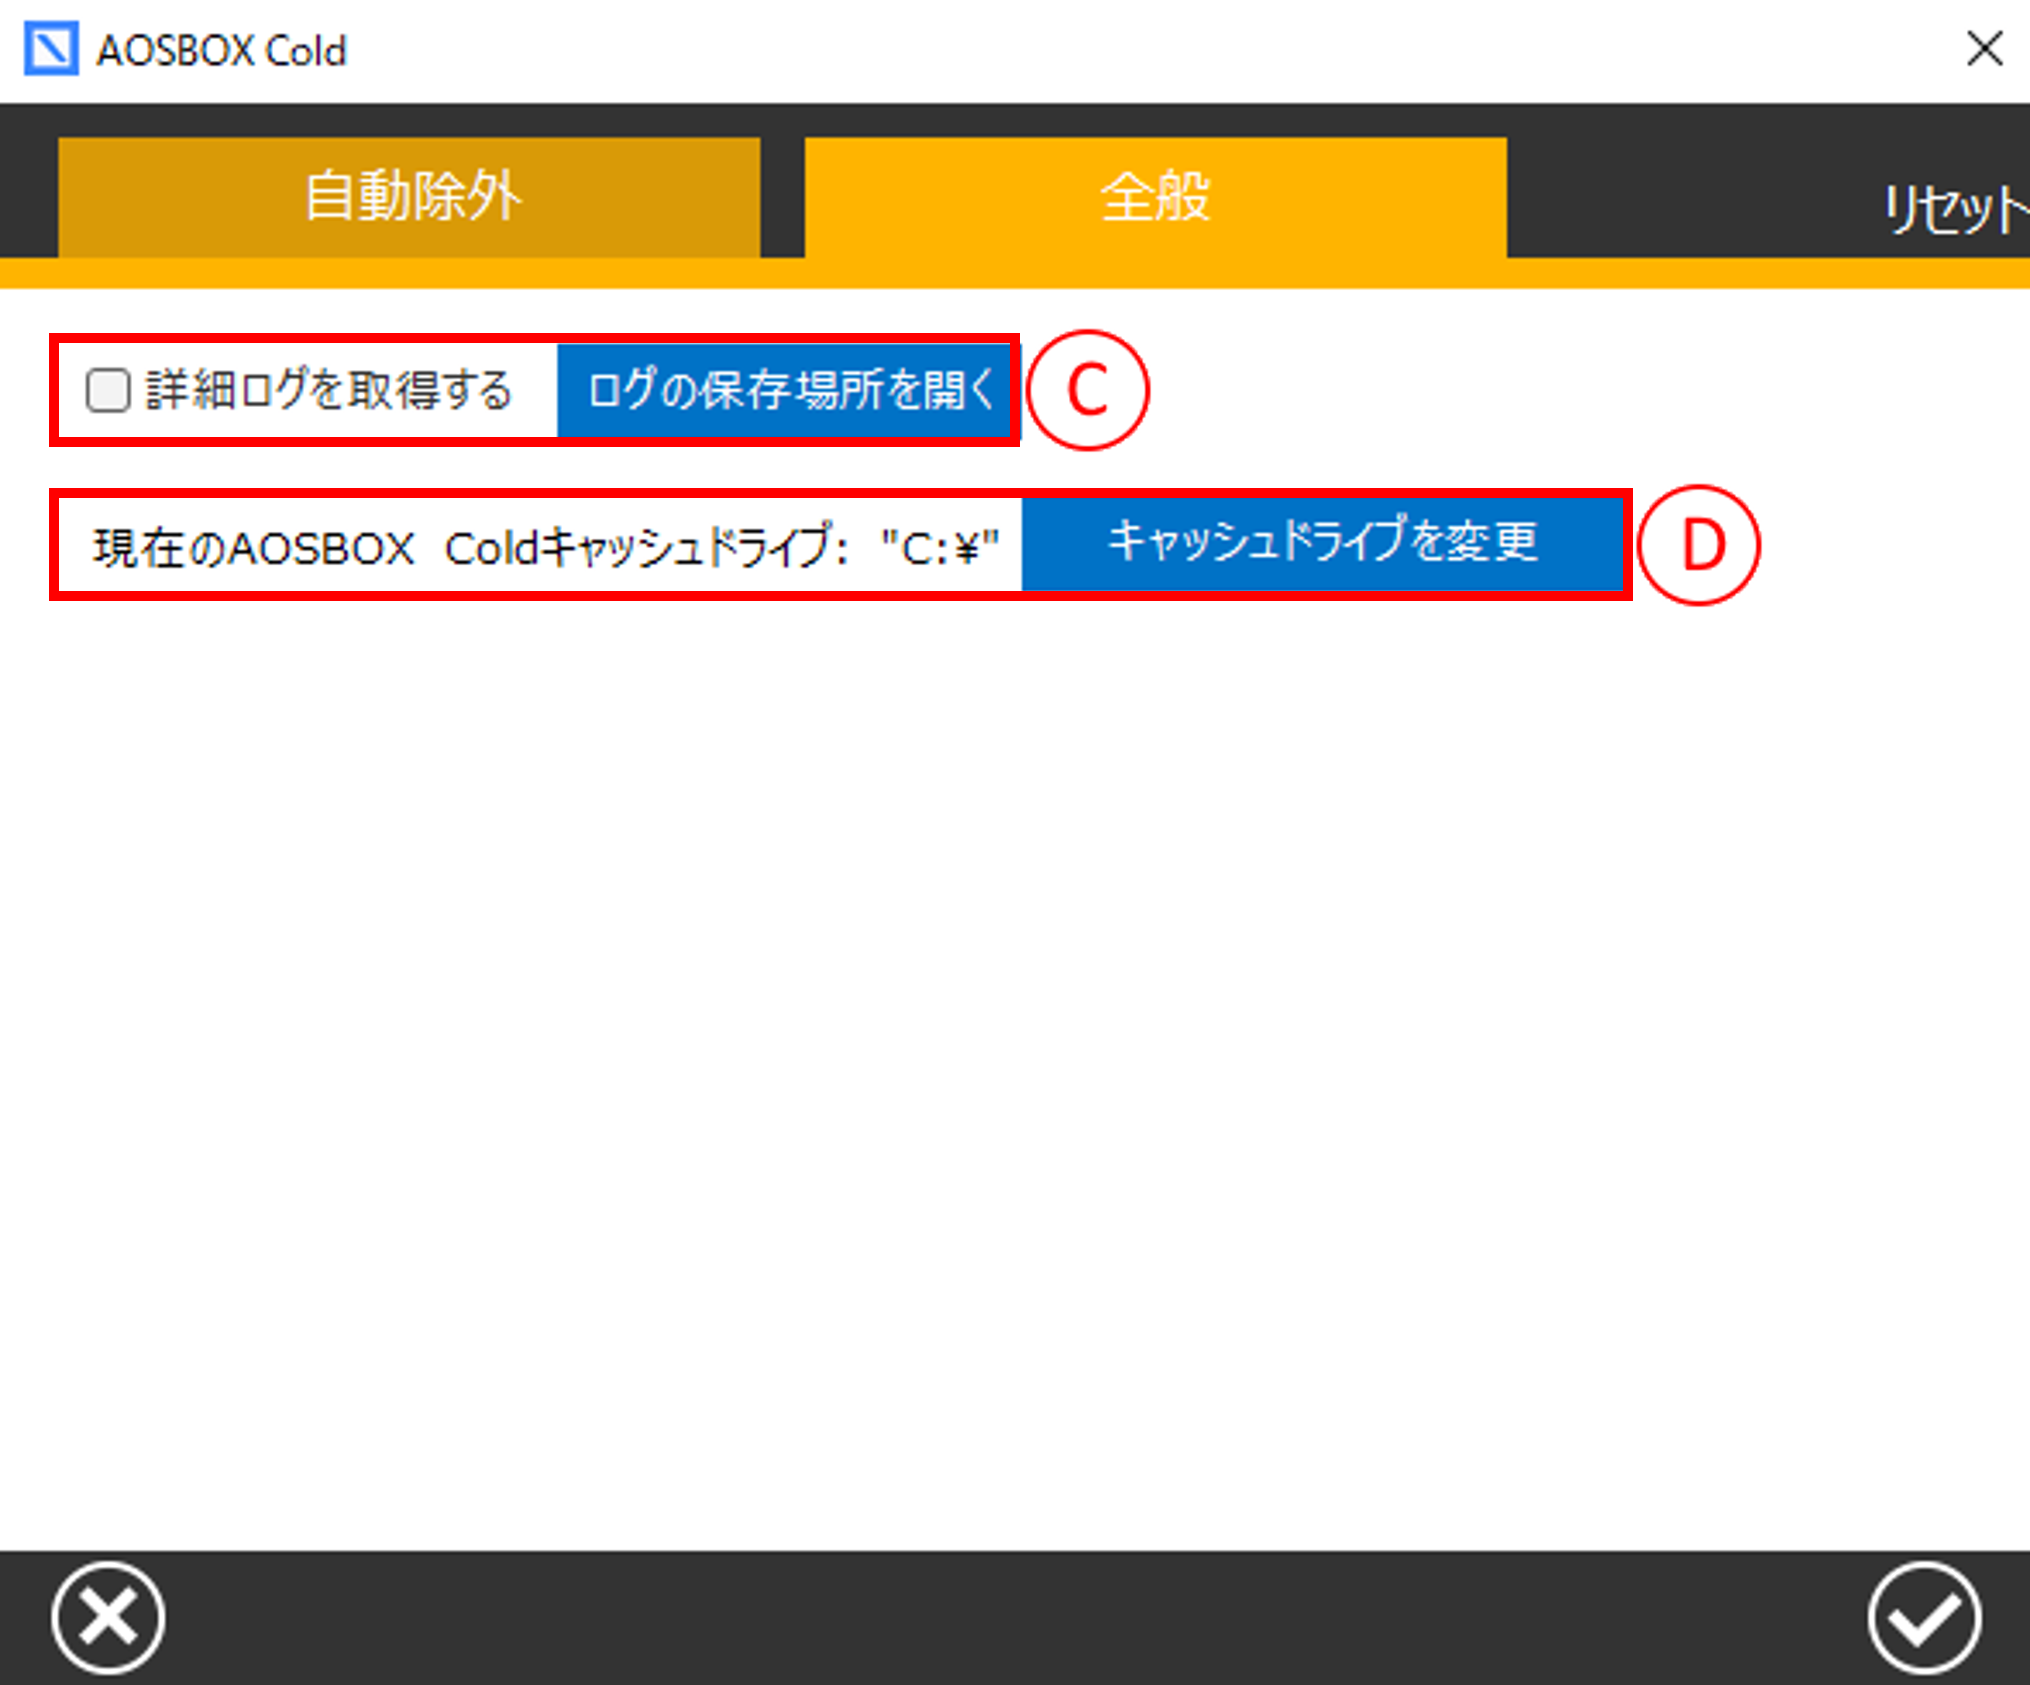Image resolution: width=2030 pixels, height=1685 pixels.
Task: Select the 全般 tab
Action: click(x=1155, y=196)
